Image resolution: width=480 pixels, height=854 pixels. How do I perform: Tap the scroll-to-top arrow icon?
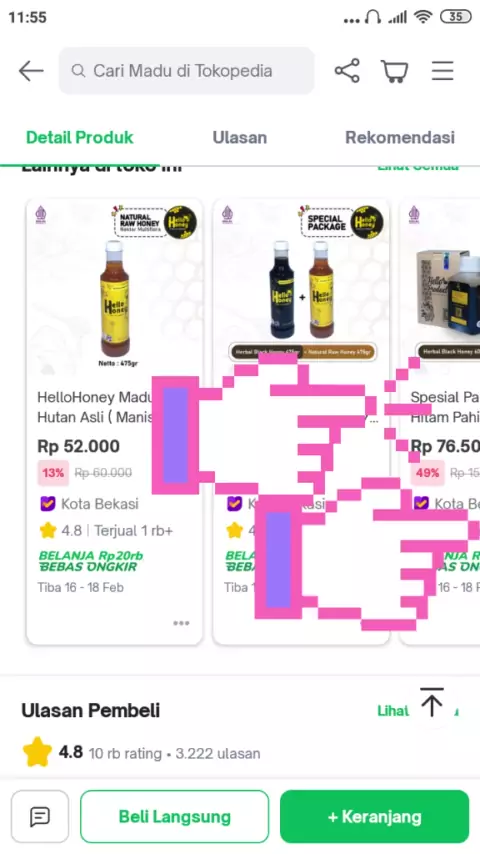(x=432, y=703)
